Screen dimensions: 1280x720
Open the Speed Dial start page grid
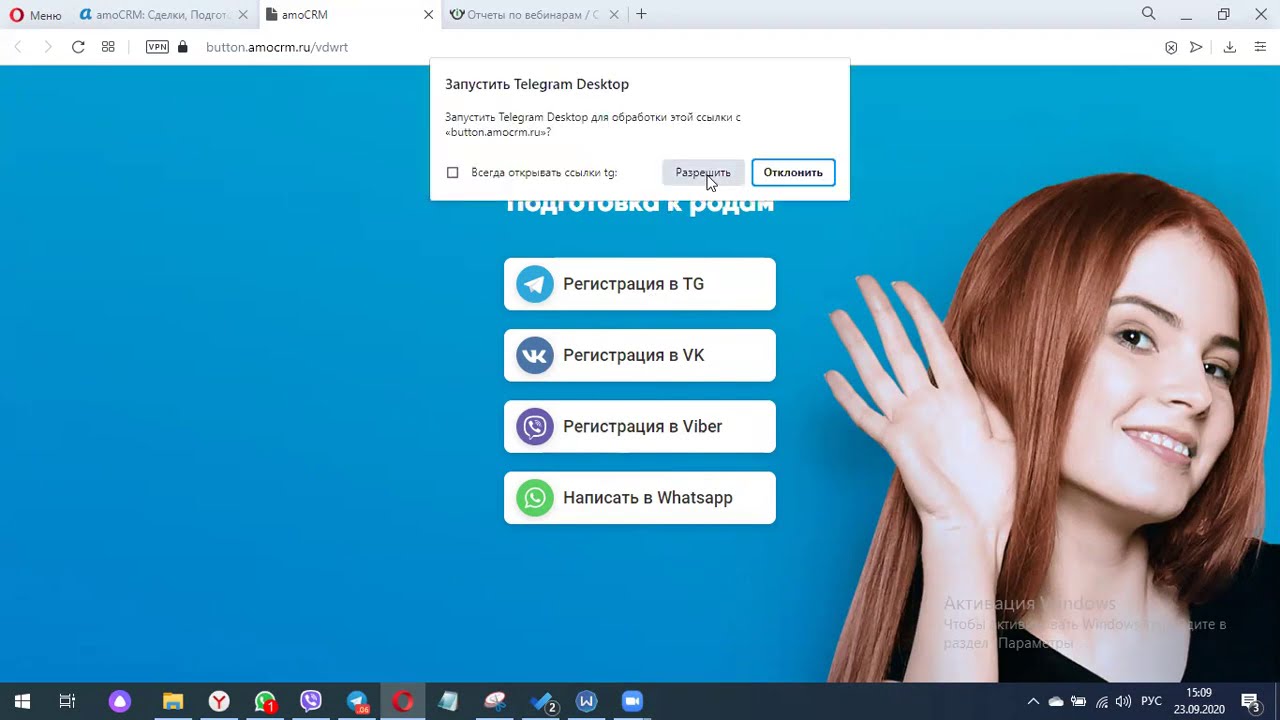[108, 47]
